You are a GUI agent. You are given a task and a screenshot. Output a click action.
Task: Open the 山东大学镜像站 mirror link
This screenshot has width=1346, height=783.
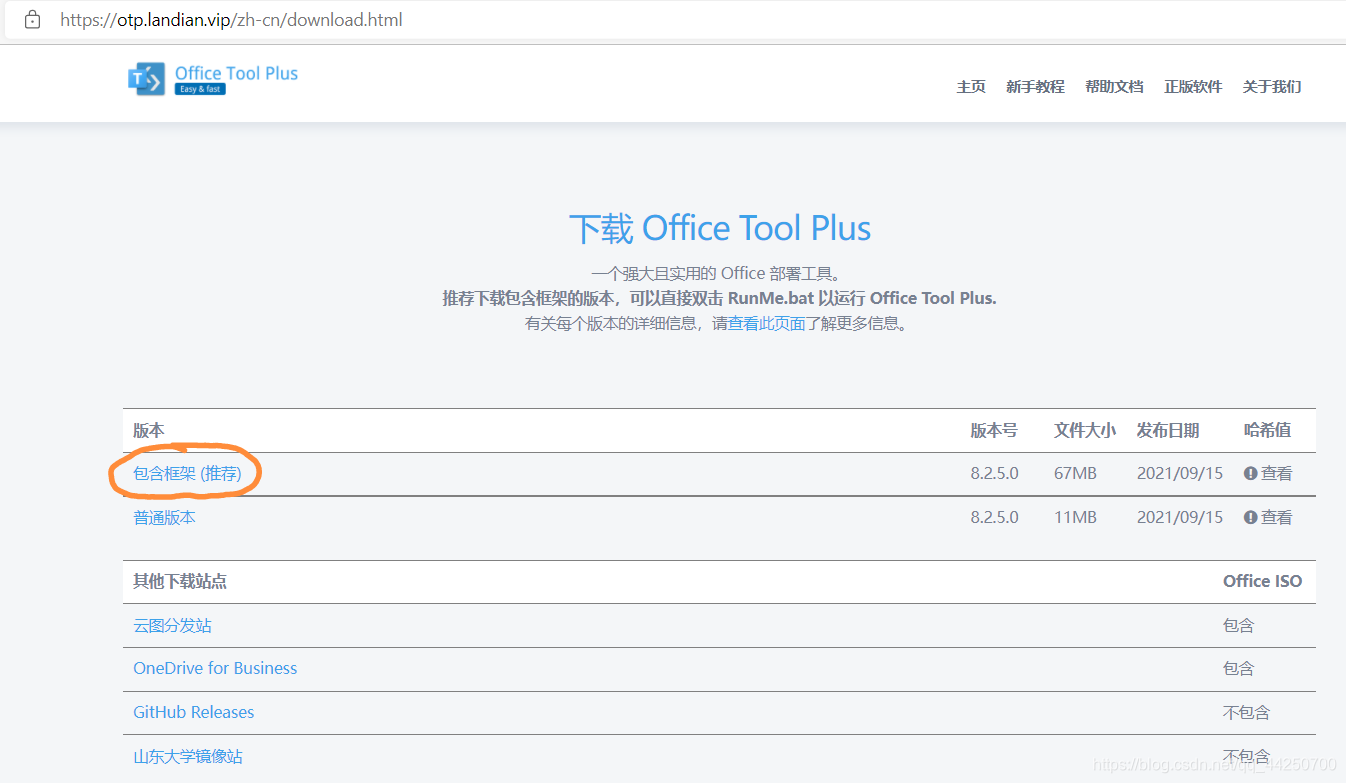point(188,757)
